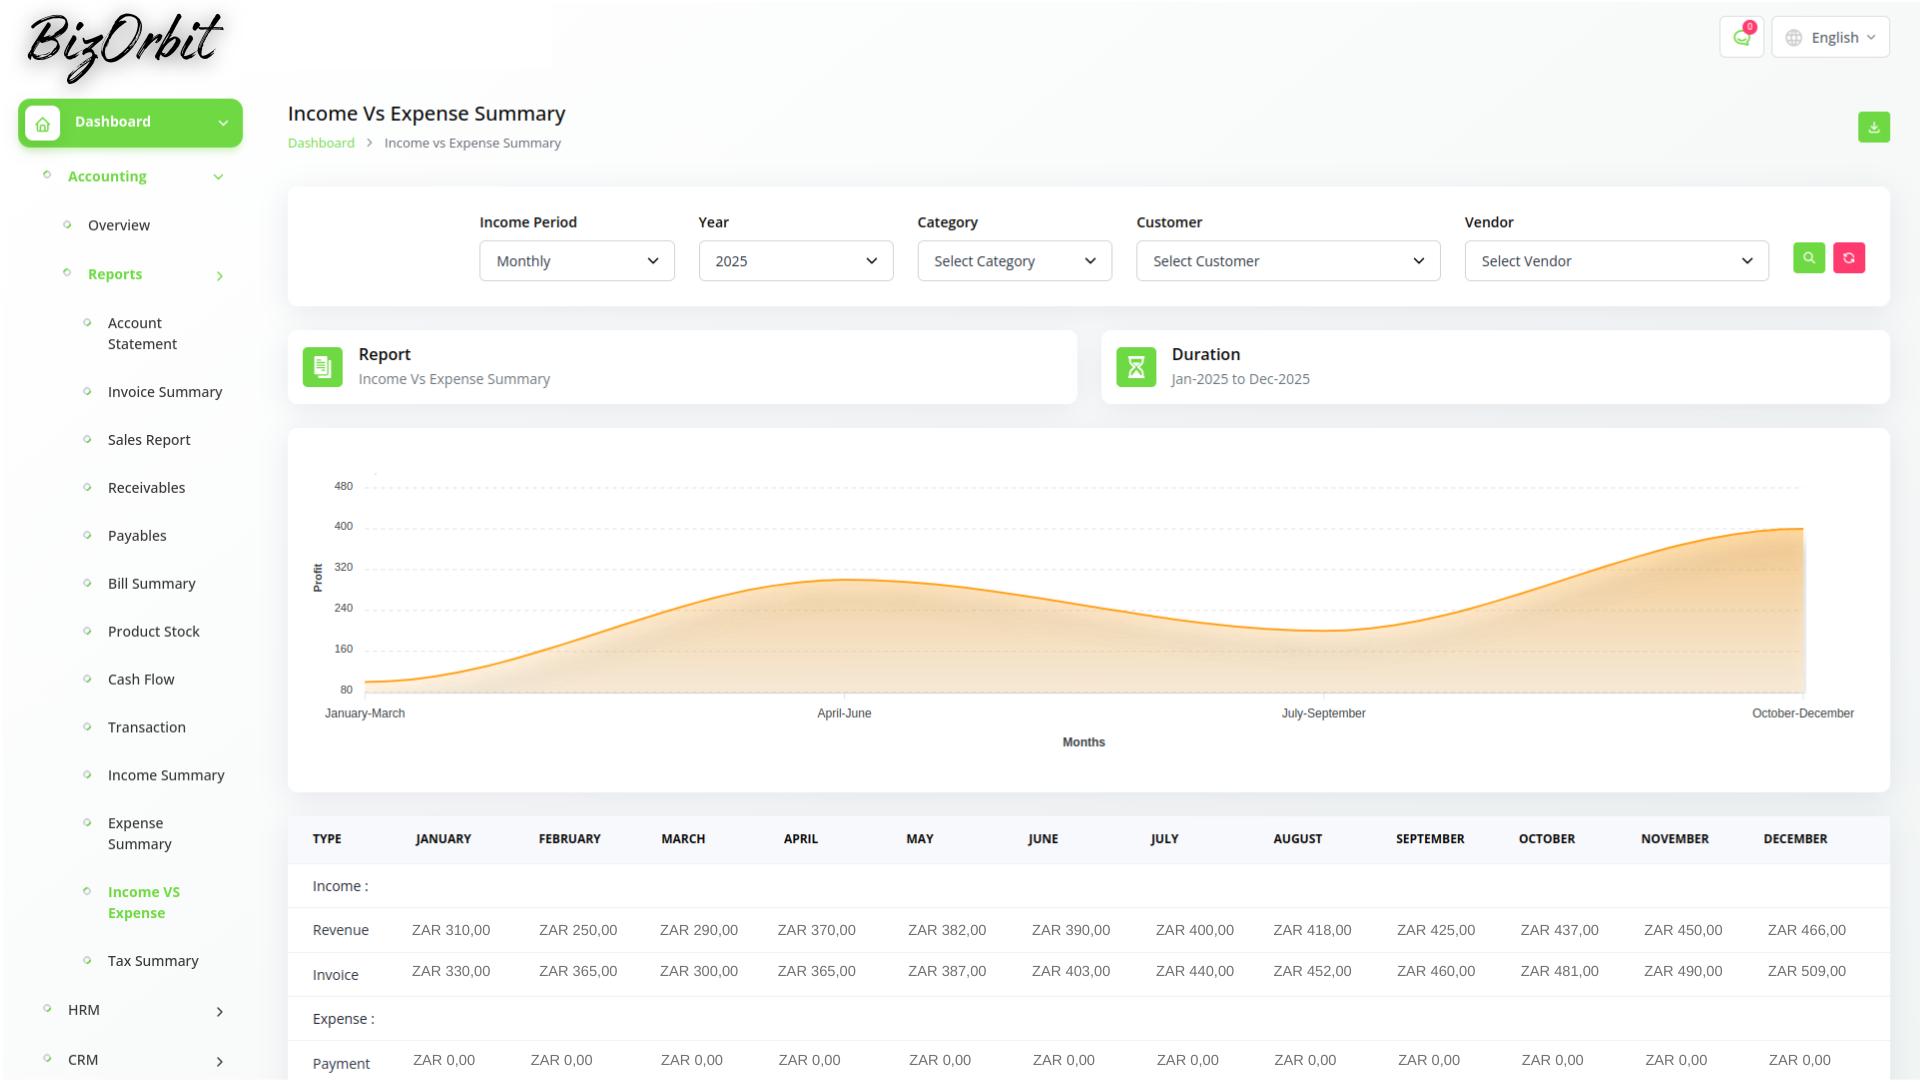Select Income VS Expense menu item
Screen dimensions: 1920x1080
pyautogui.click(x=143, y=902)
